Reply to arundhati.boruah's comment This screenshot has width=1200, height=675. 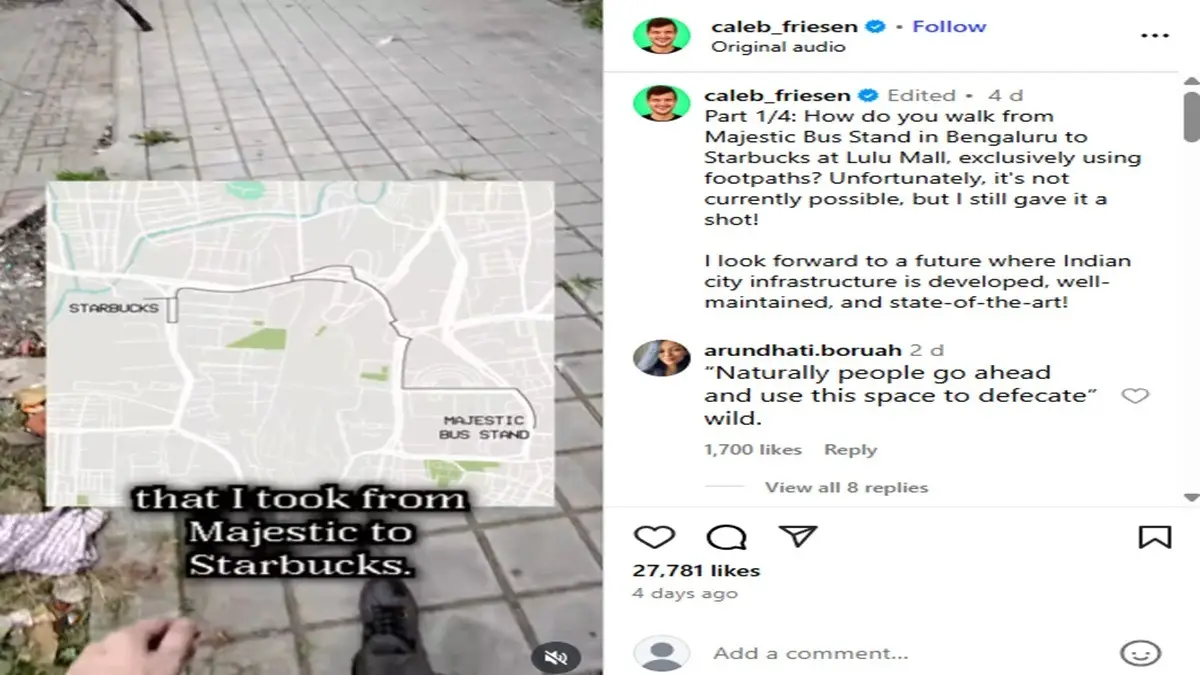[850, 450]
